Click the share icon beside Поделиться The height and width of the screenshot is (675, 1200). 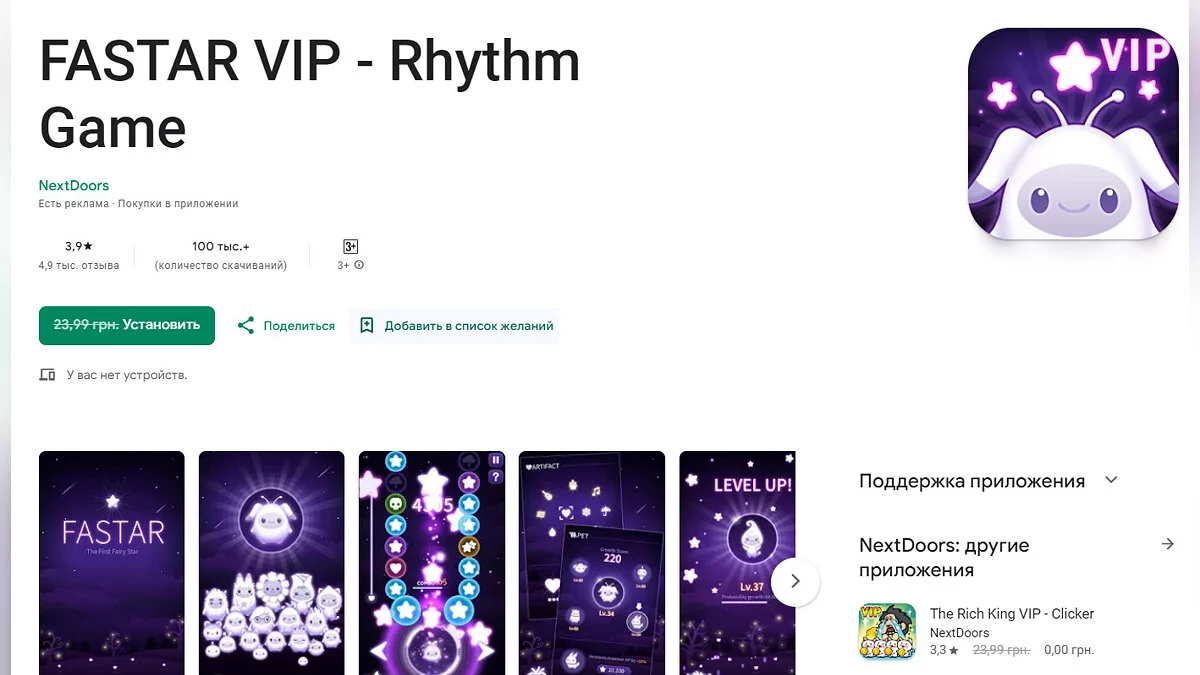246,325
